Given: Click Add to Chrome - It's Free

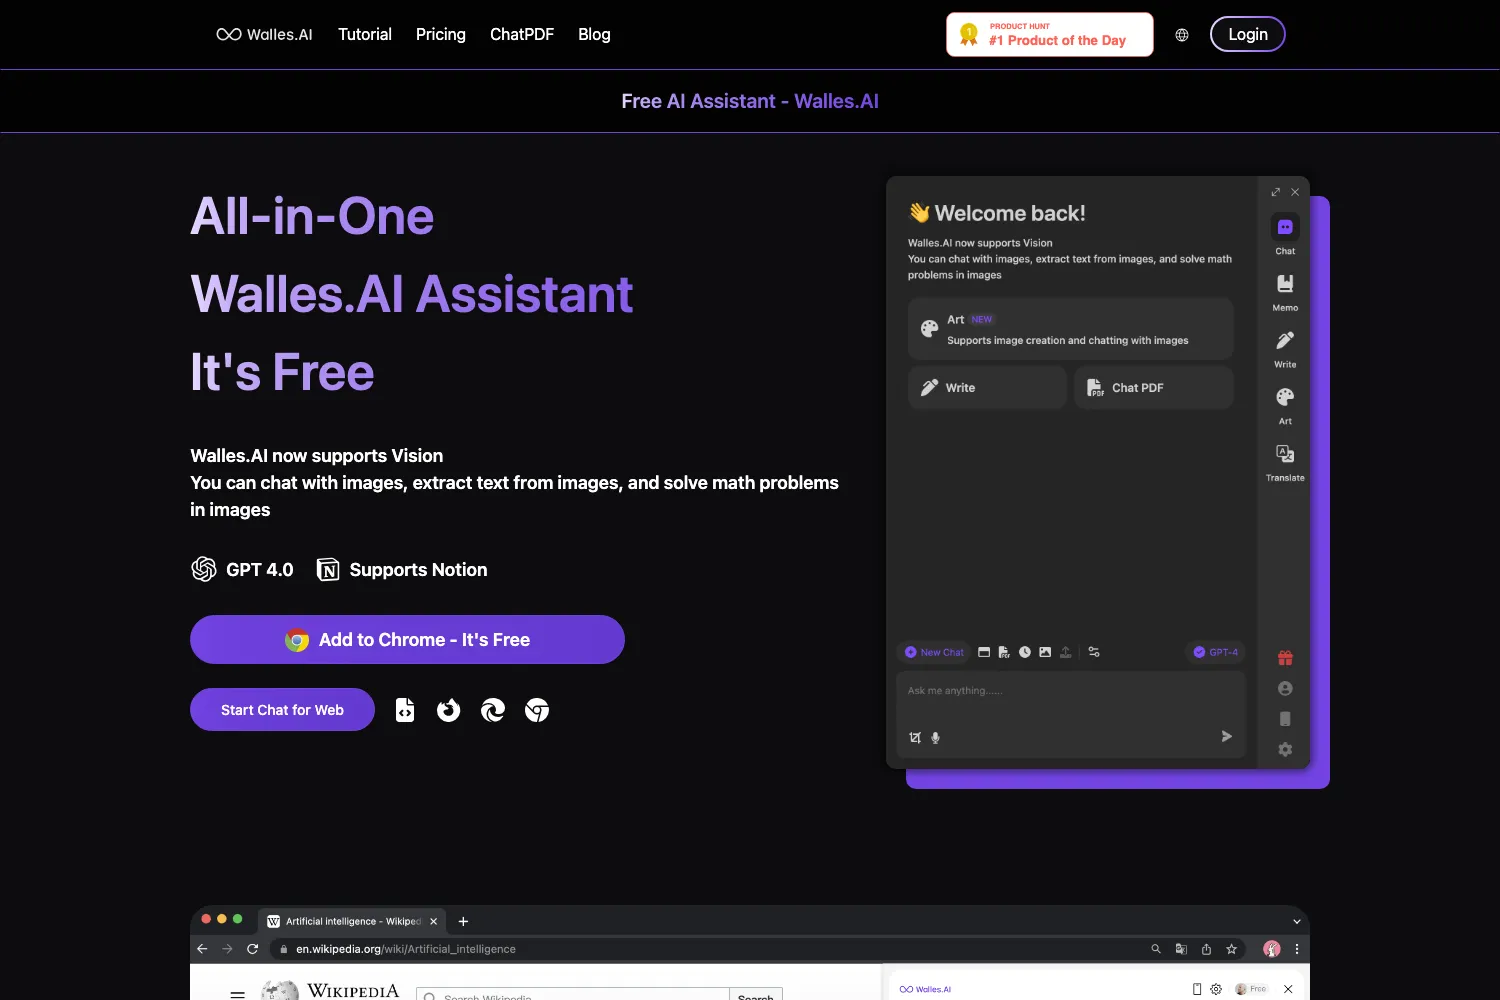Looking at the screenshot, I should (x=407, y=640).
